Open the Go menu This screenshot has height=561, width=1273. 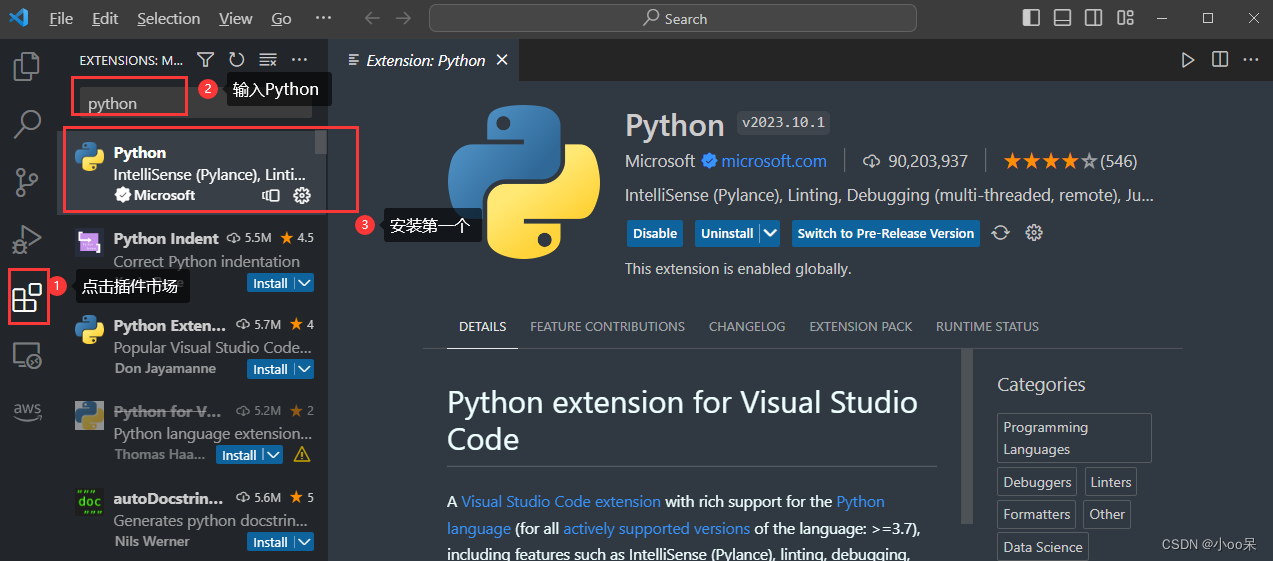282,18
